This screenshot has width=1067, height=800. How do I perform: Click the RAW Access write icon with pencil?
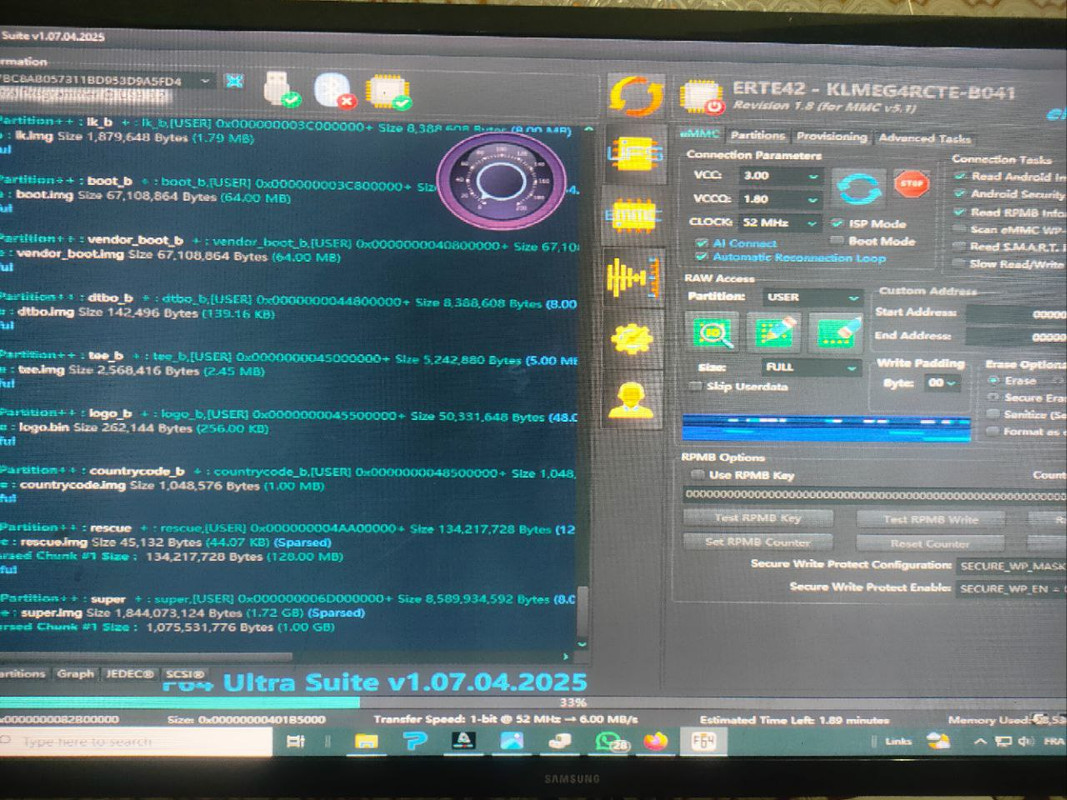774,333
